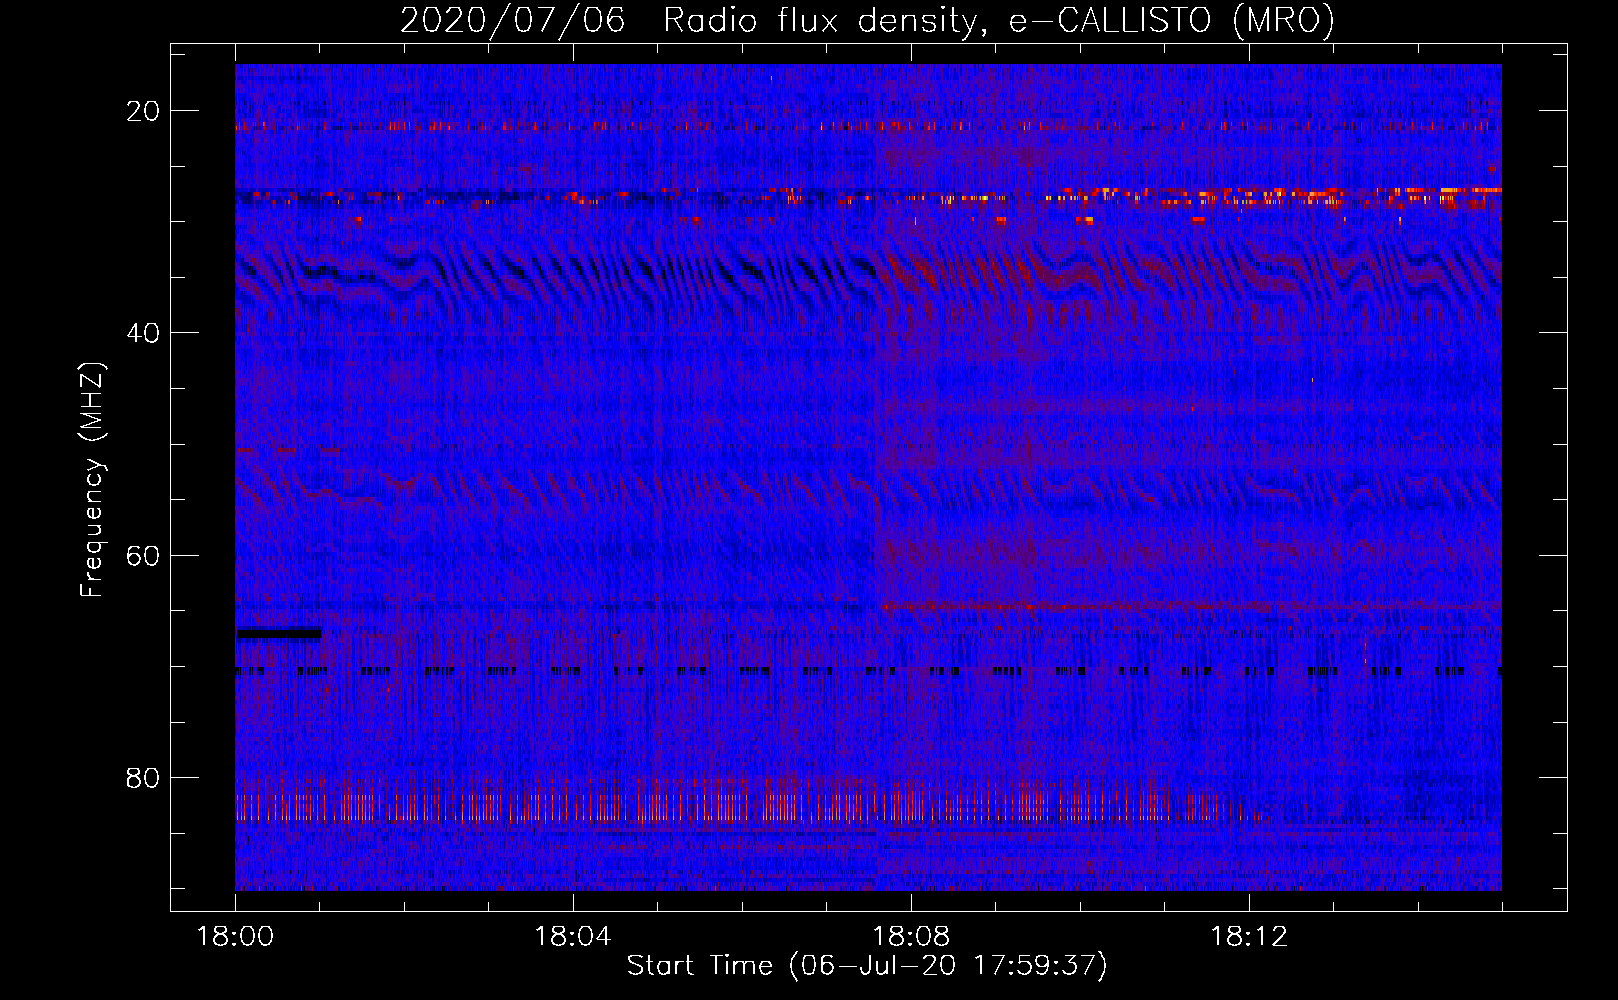Click the black horizontal bar near 67 MHz
The image size is (1618, 1000).
(279, 632)
